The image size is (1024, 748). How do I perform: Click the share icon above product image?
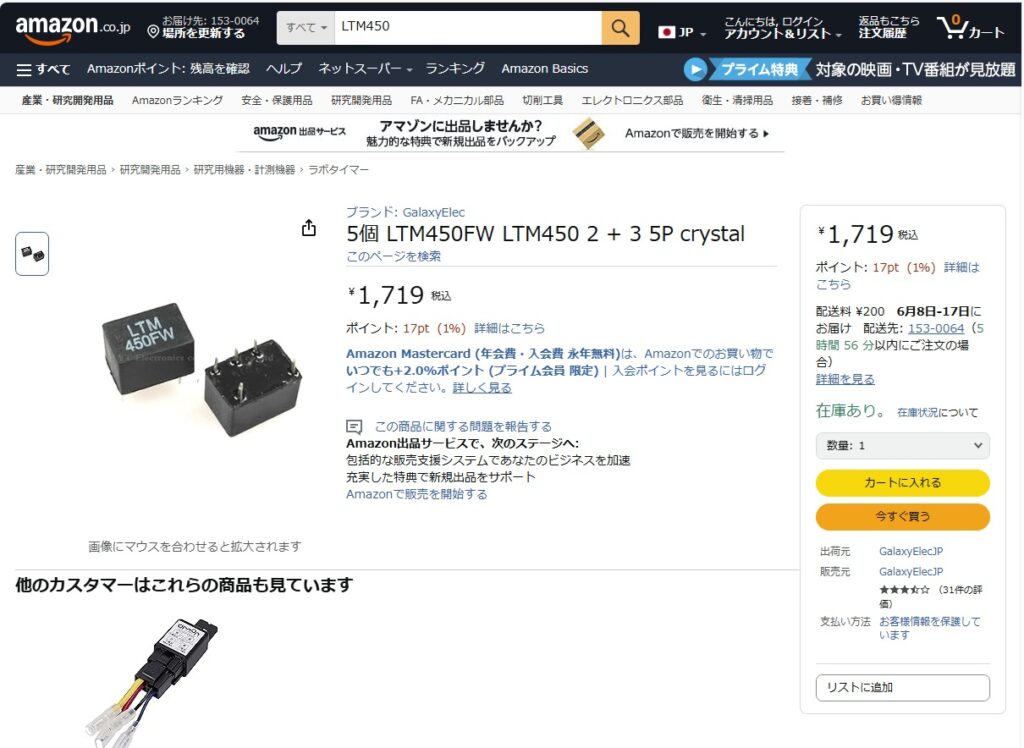coord(309,227)
